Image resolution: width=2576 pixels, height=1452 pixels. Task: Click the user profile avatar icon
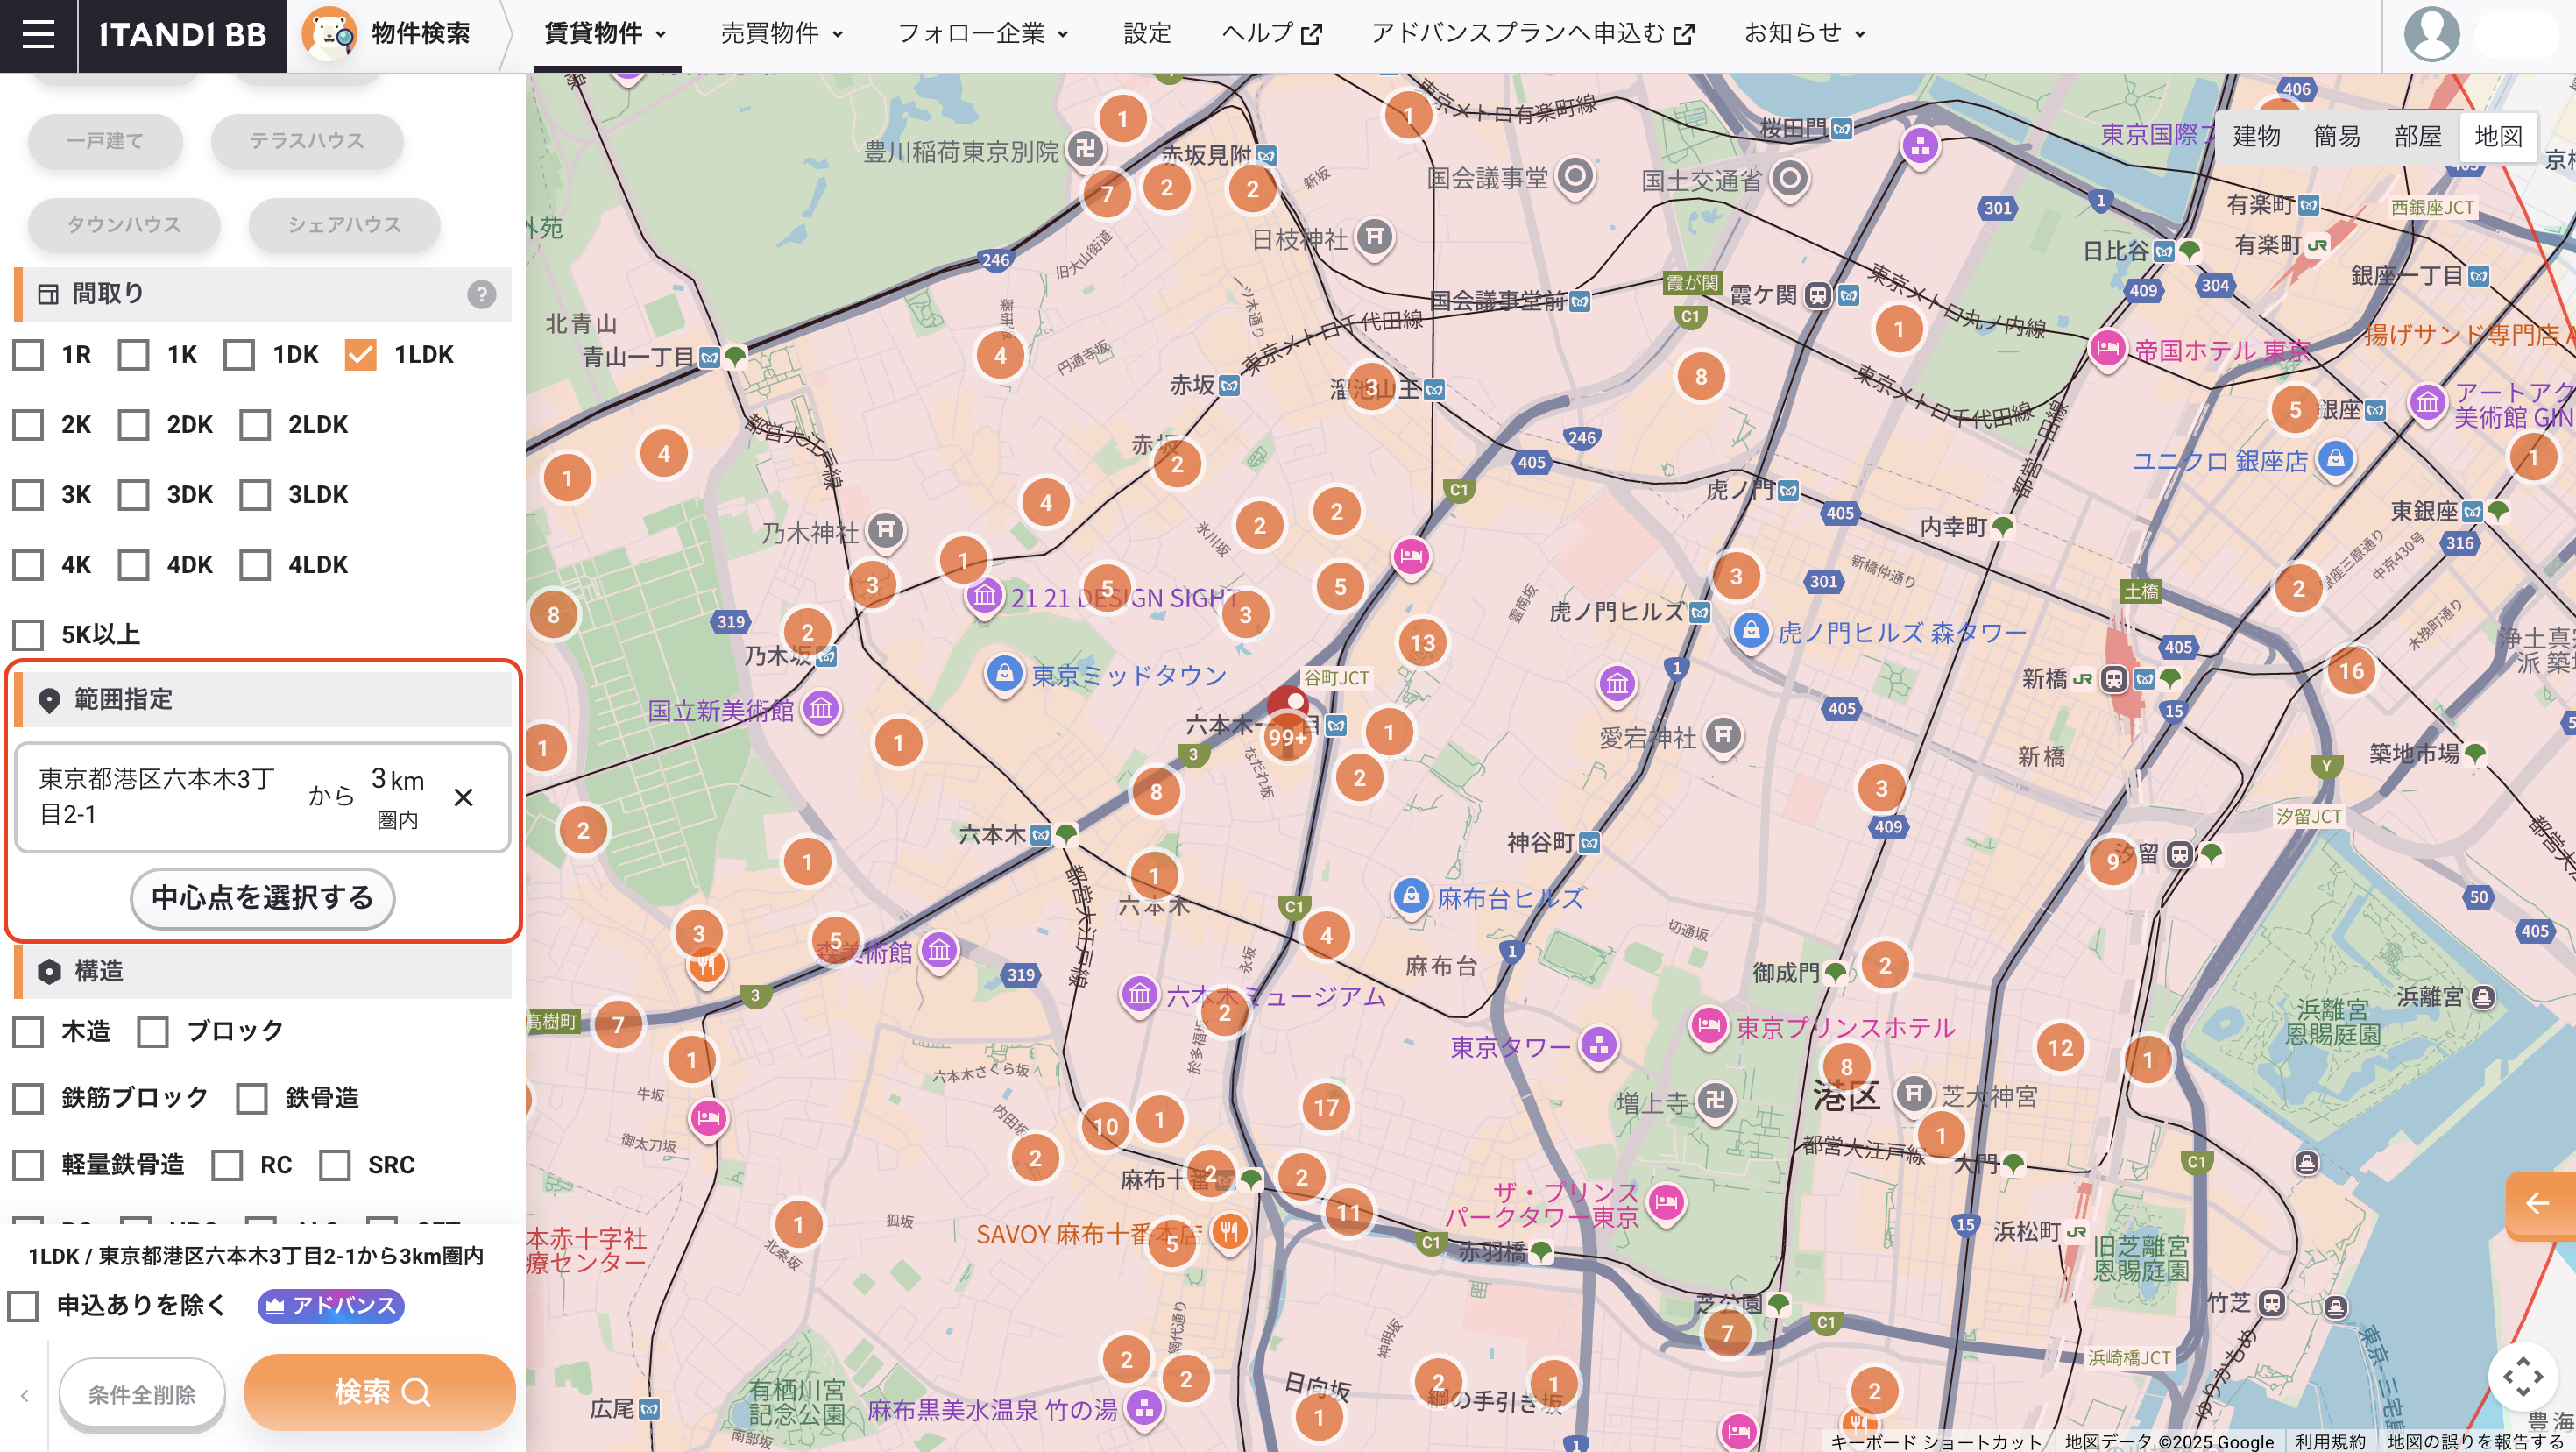(x=2431, y=35)
